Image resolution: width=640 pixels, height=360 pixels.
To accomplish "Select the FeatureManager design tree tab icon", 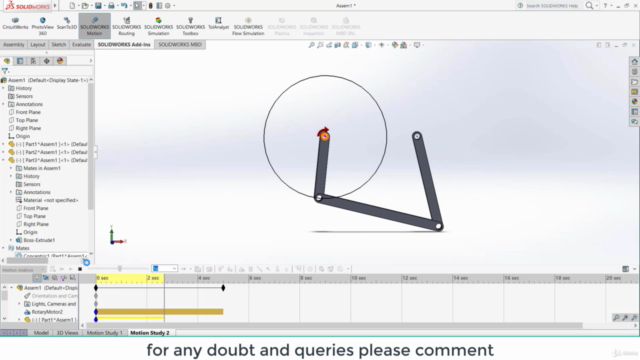I will coord(7,61).
